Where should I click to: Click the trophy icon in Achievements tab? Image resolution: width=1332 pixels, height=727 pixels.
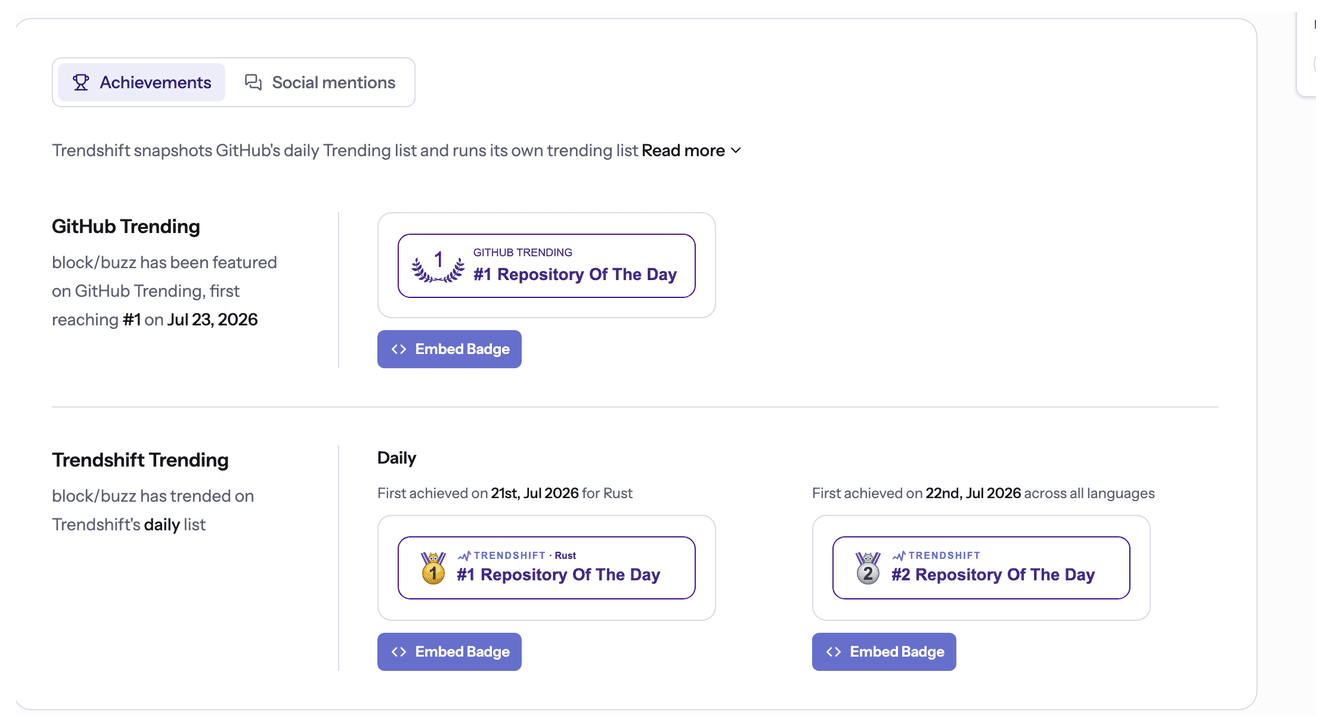[x=81, y=82]
